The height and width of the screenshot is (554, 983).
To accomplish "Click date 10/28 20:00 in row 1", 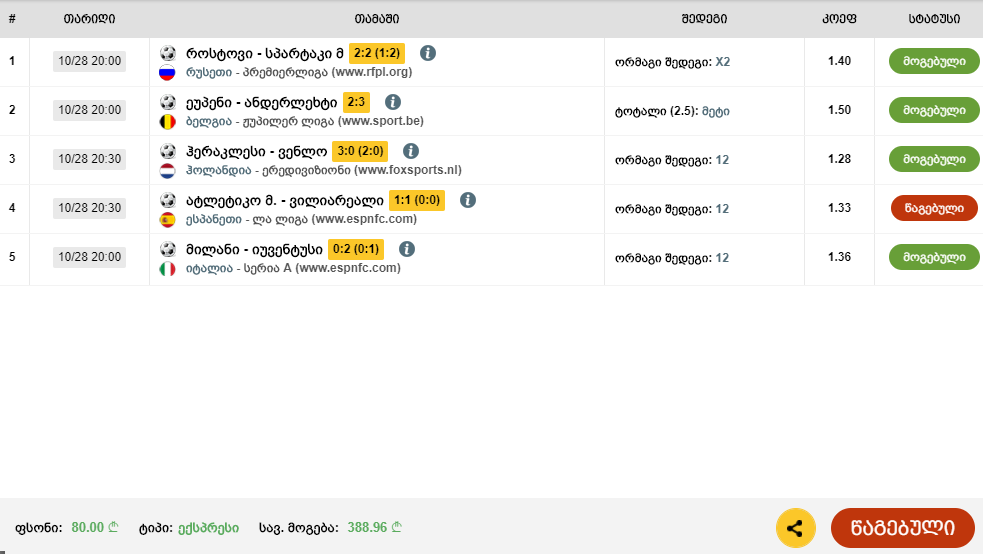I will click(x=90, y=61).
